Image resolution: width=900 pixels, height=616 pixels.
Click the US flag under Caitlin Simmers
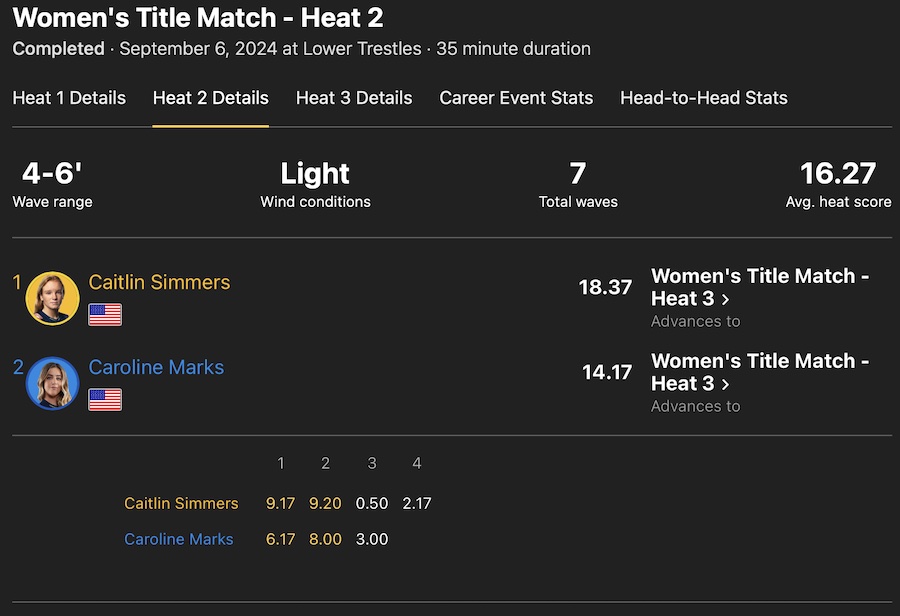105,315
